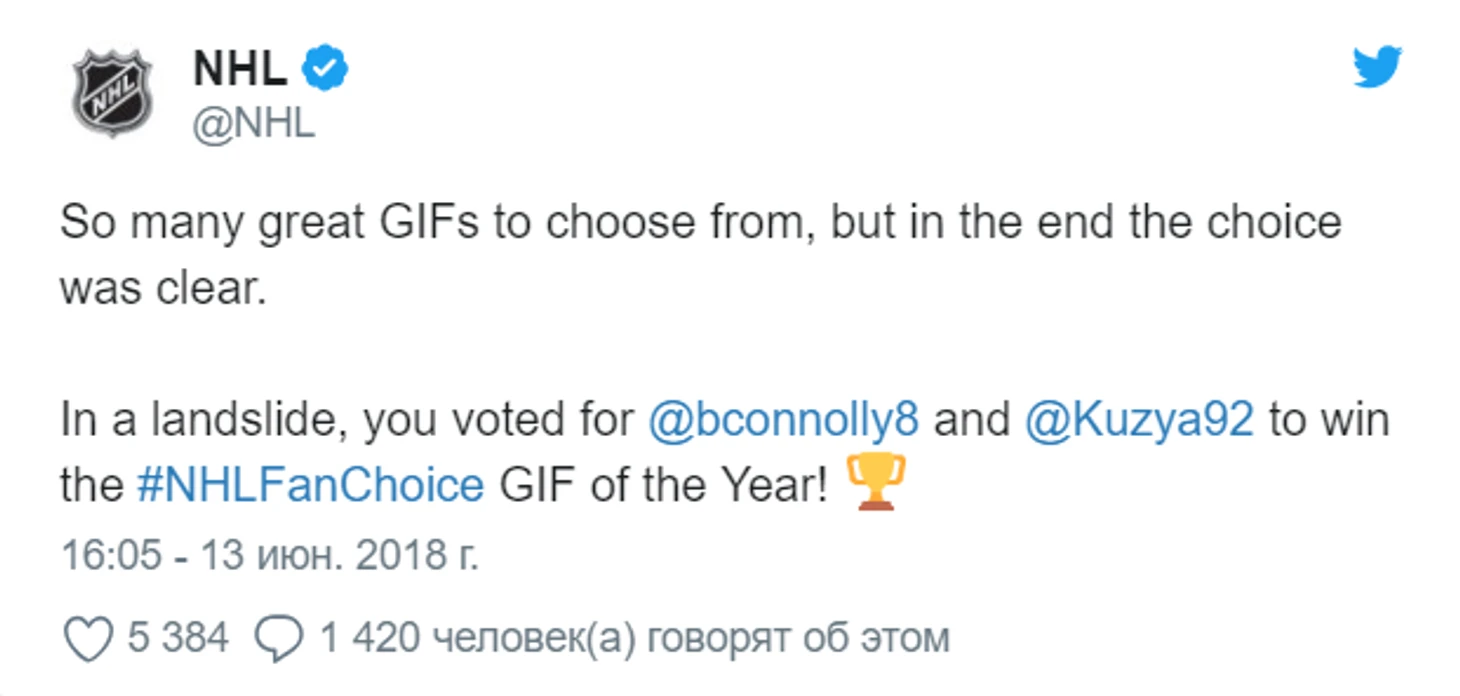Viewport: 1460px width, 696px height.
Task: Open Twitter via the blue bird icon
Action: point(1377,68)
